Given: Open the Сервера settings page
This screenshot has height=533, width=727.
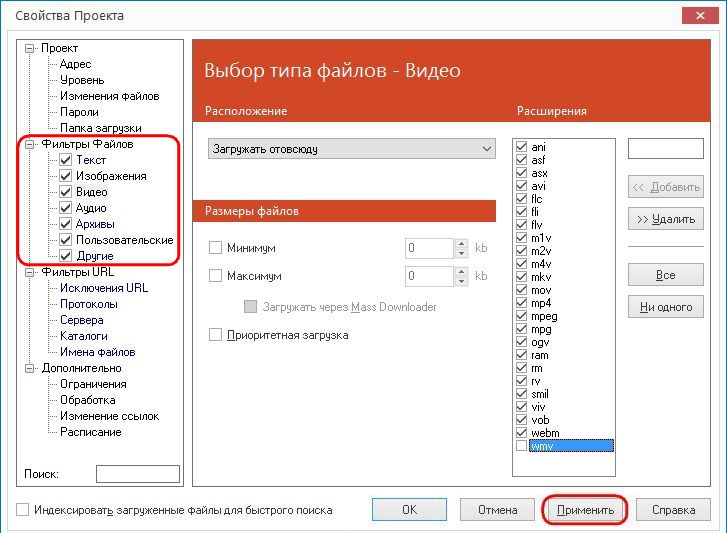Looking at the screenshot, I should (x=82, y=320).
